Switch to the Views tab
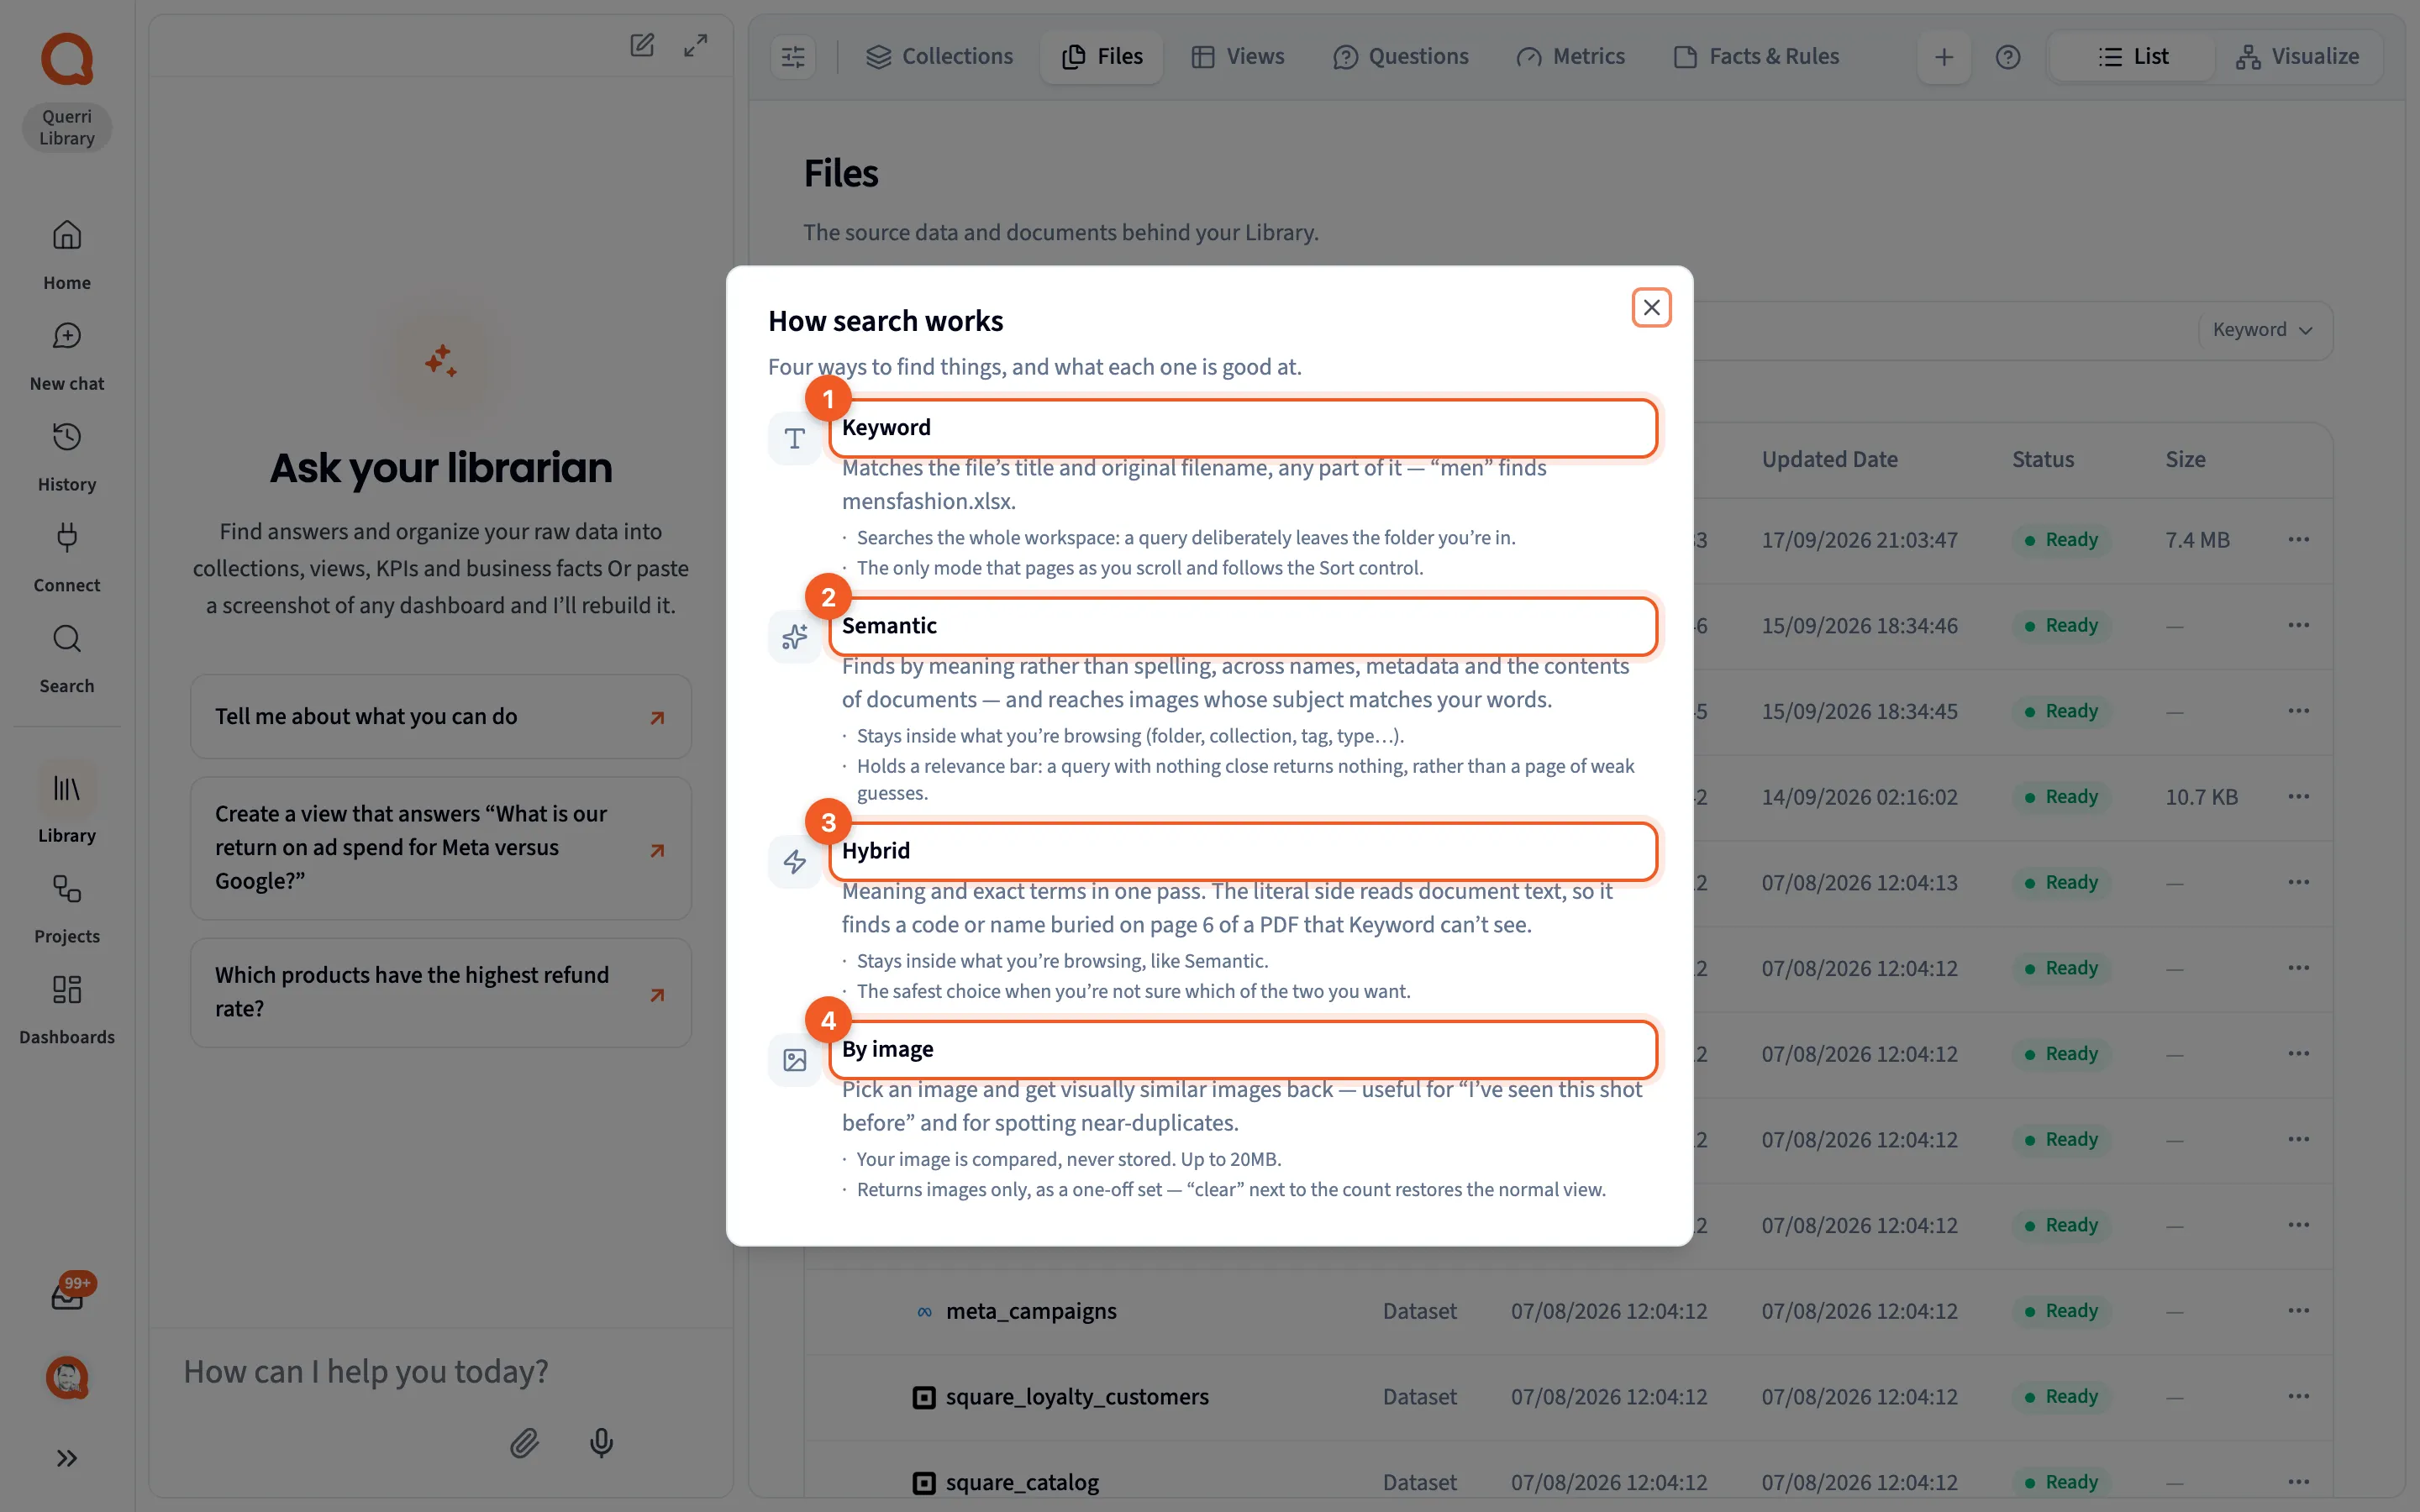Screen dimensions: 2420x1512 [1238, 57]
